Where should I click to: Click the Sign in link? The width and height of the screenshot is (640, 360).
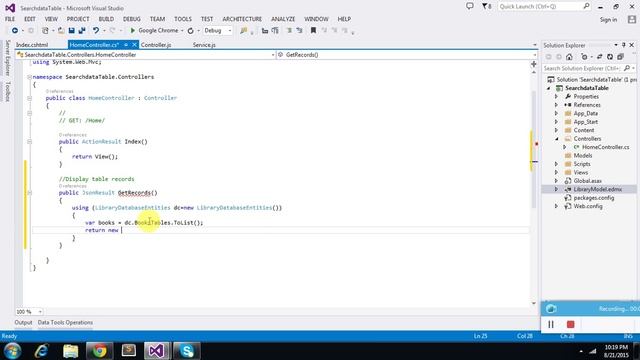pyautogui.click(x=608, y=20)
